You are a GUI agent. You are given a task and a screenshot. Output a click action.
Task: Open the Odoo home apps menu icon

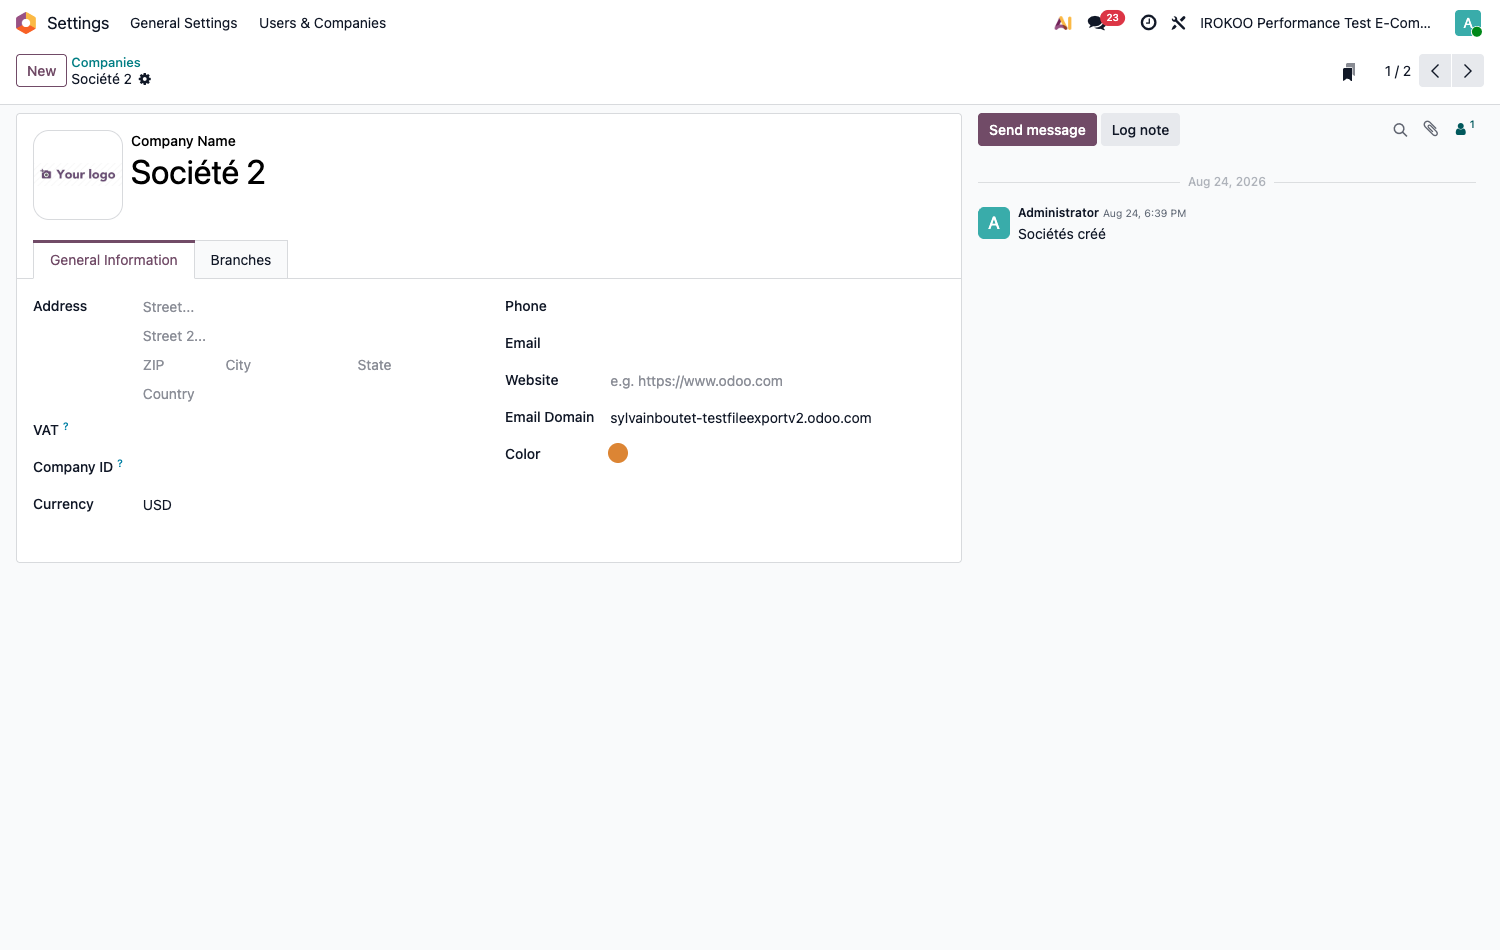point(26,23)
